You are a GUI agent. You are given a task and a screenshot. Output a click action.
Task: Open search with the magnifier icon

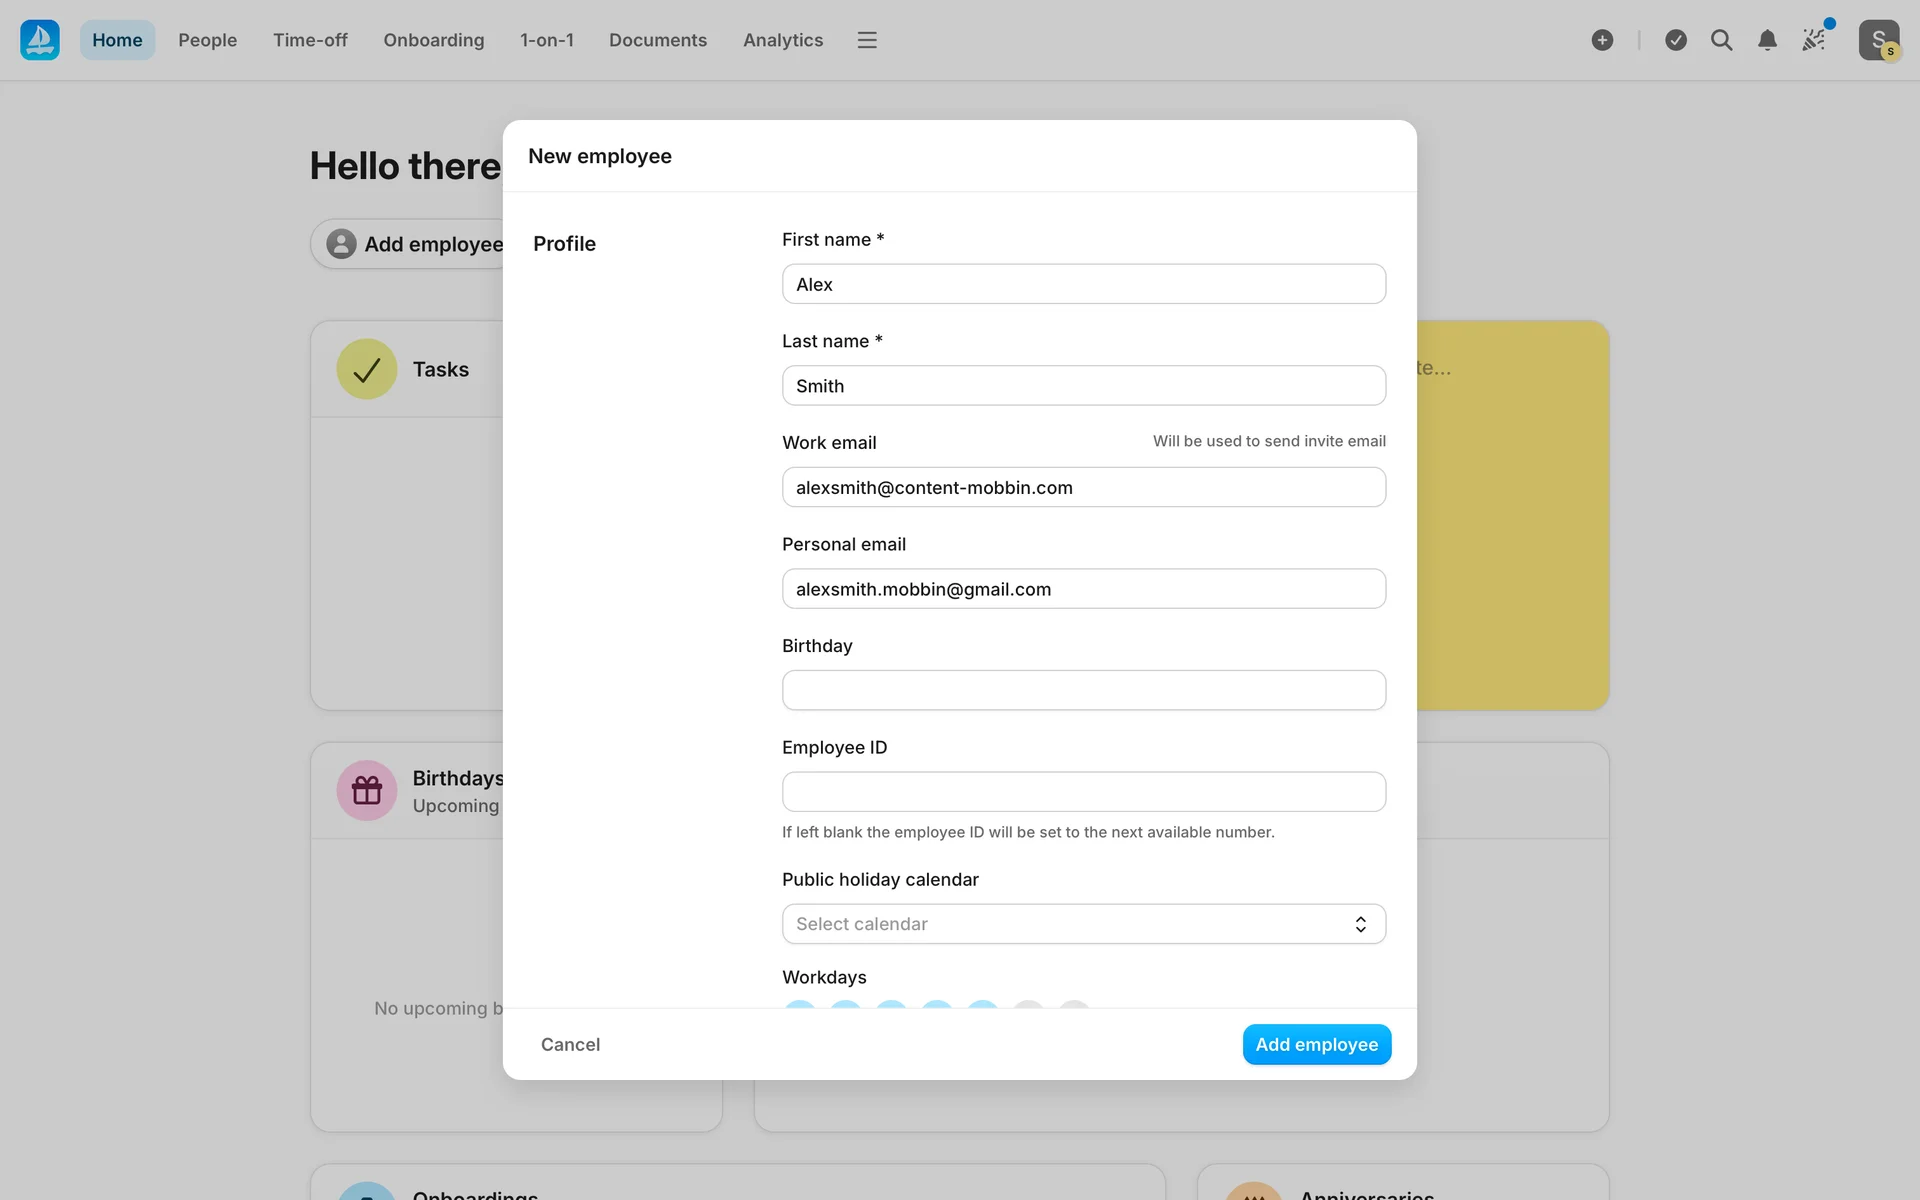(x=1721, y=40)
